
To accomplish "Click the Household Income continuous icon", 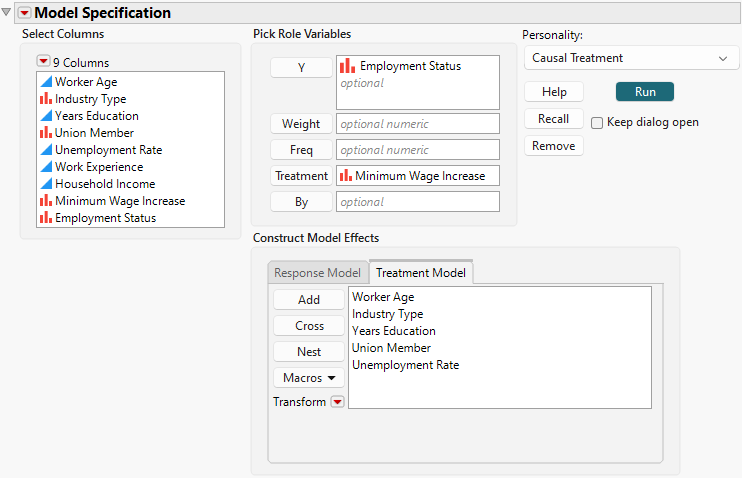I will [45, 184].
